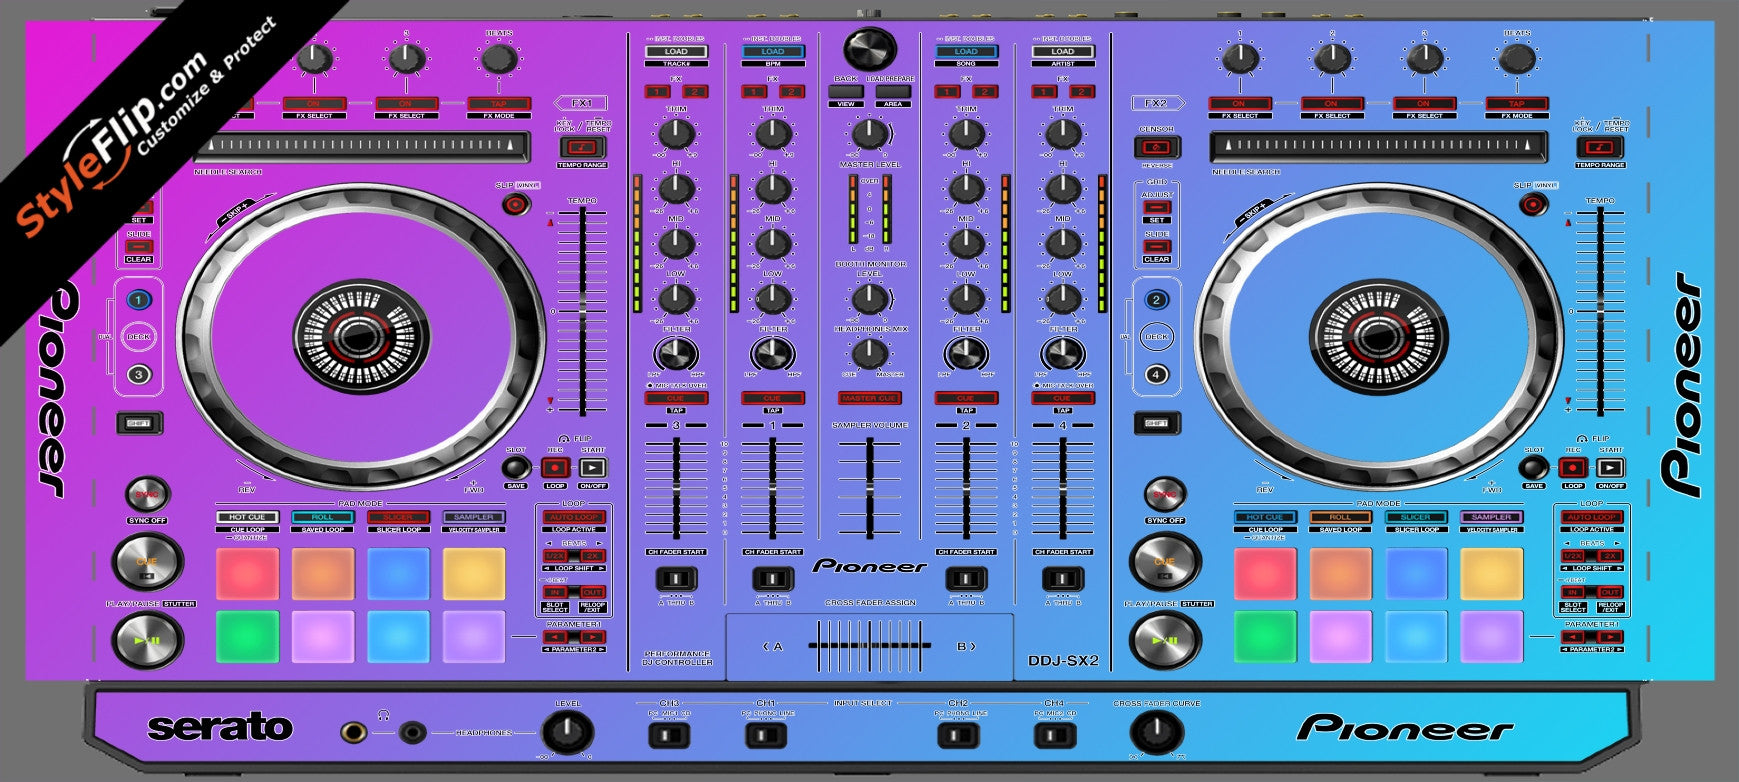Select deck 1 button
This screenshot has width=1739, height=782.
pyautogui.click(x=139, y=299)
